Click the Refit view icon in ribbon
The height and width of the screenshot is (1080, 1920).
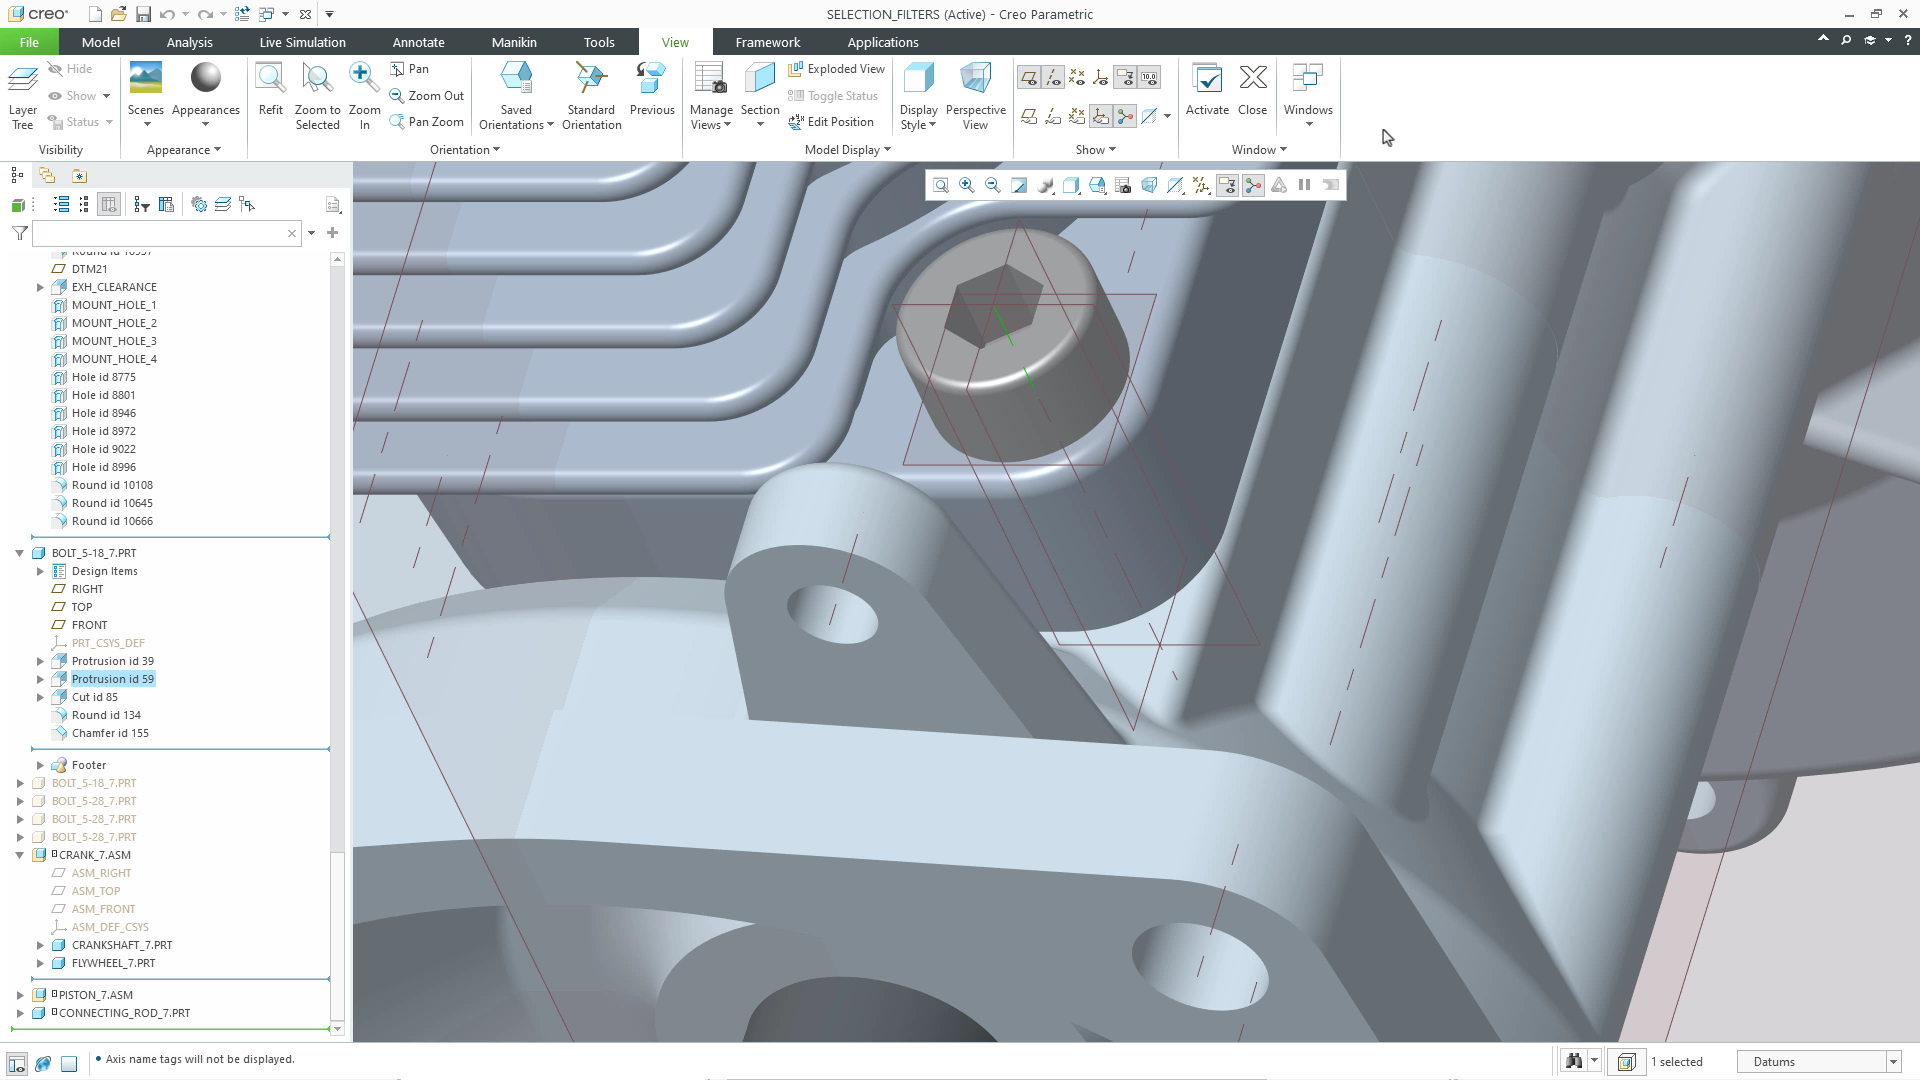pos(270,90)
